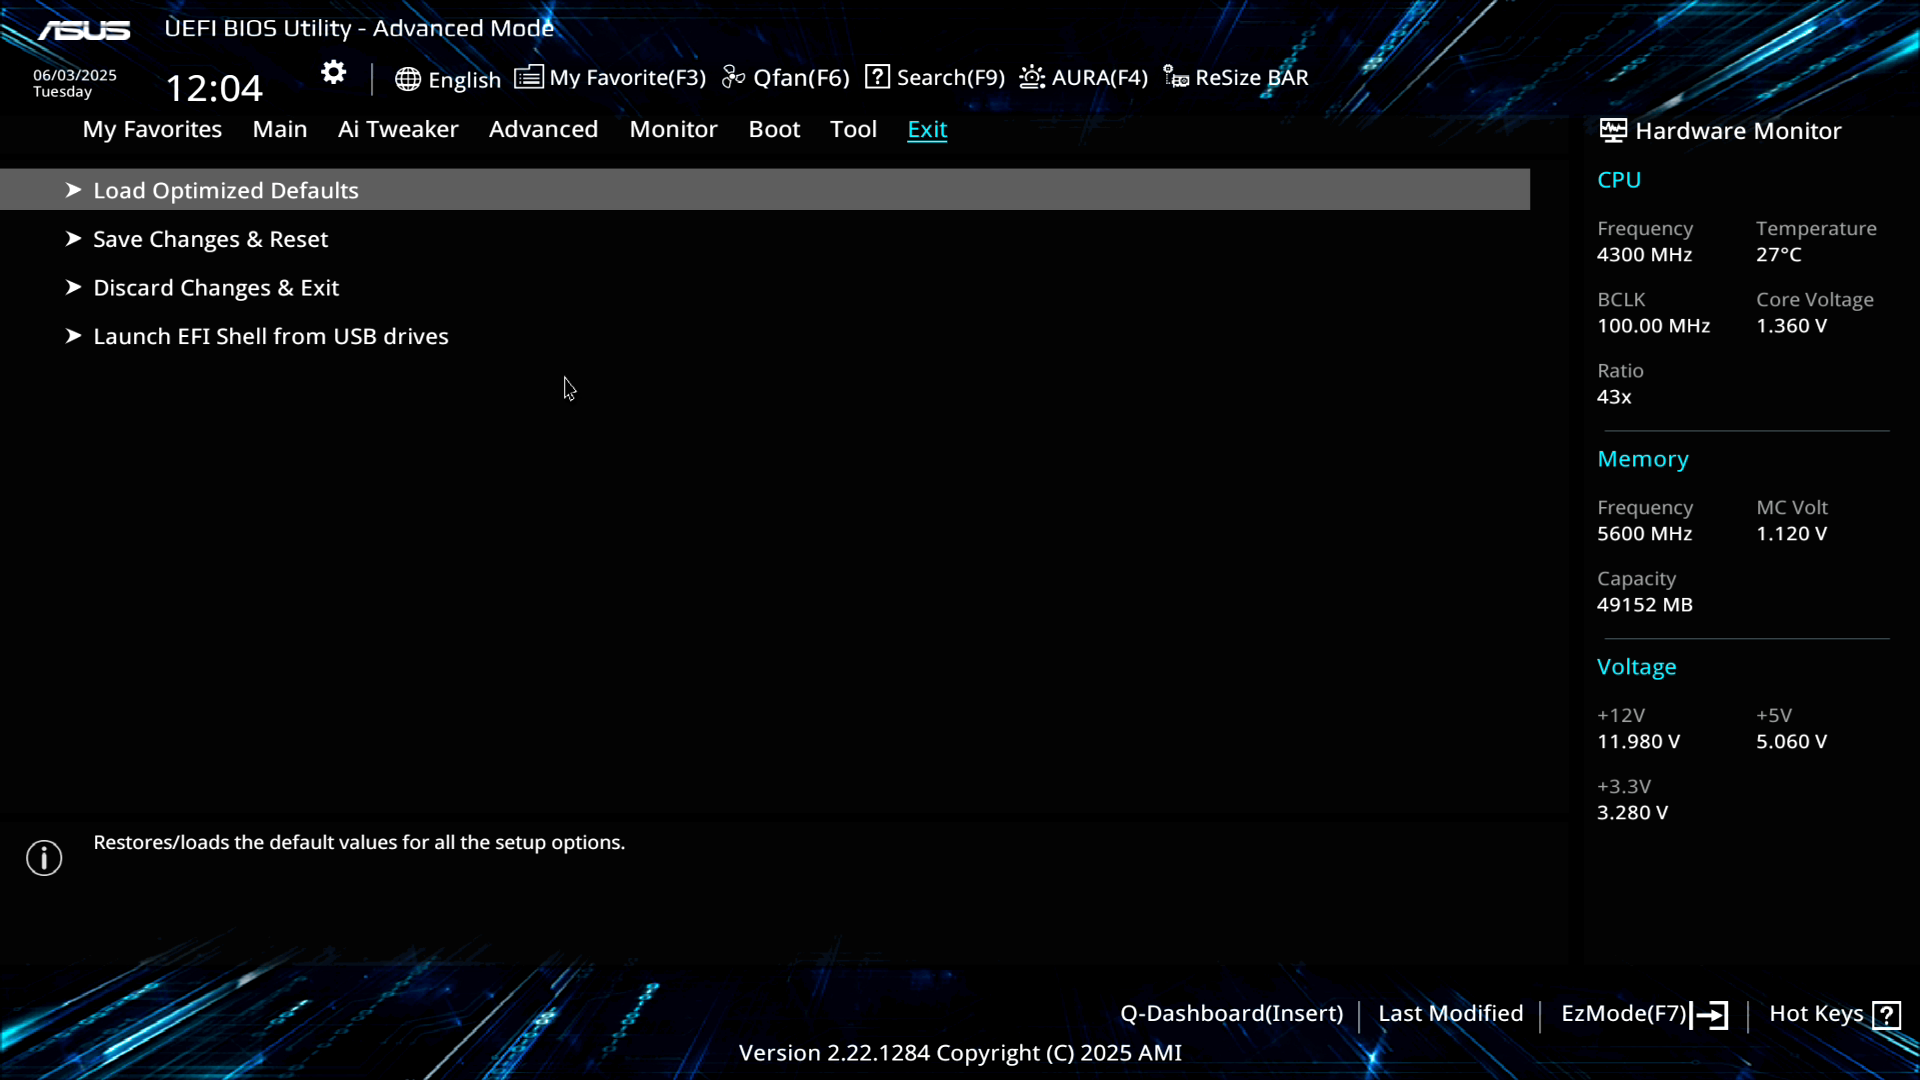Open the Hot Keys question mark icon
Viewport: 1920px width, 1080px height.
1886,1015
